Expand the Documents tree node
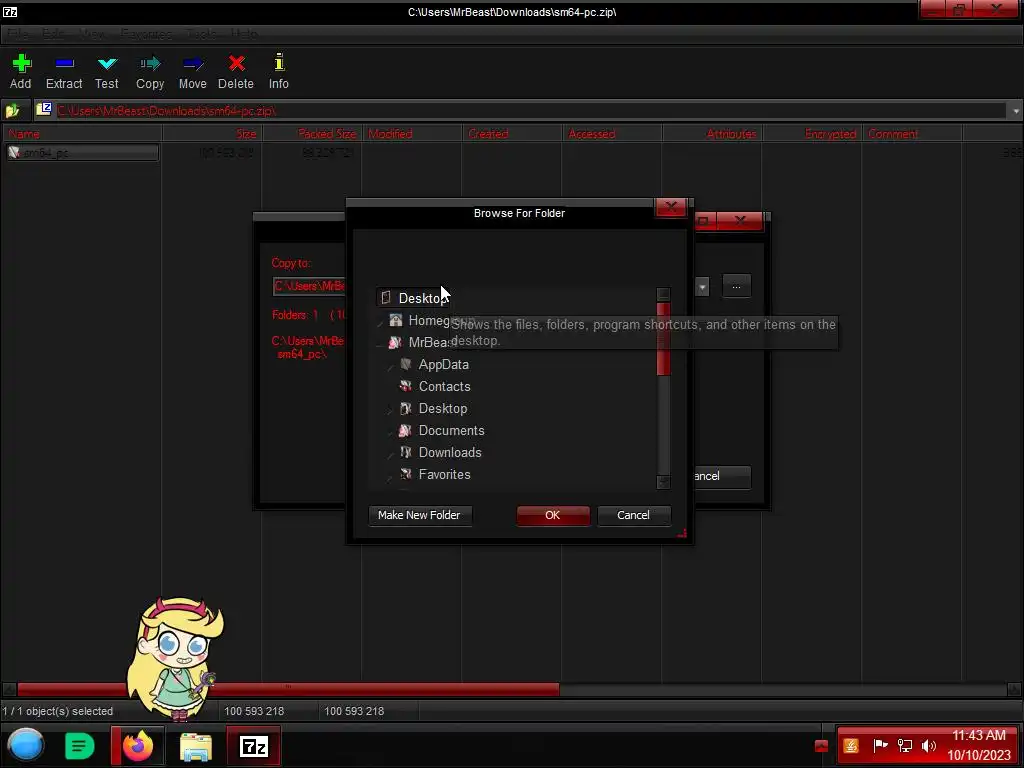Screen dimensions: 1024x768 click(x=391, y=432)
